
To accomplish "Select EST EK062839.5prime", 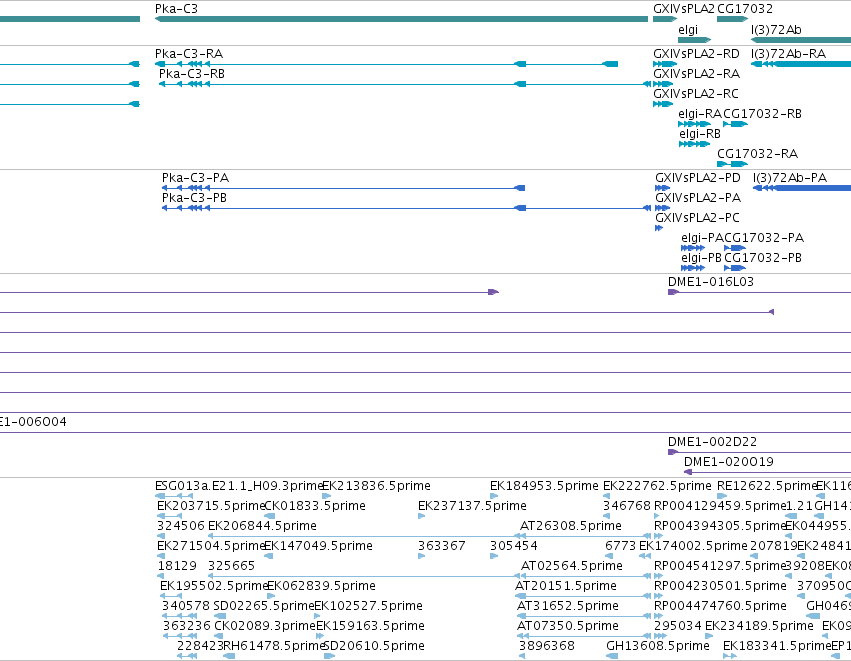I will click(271, 596).
